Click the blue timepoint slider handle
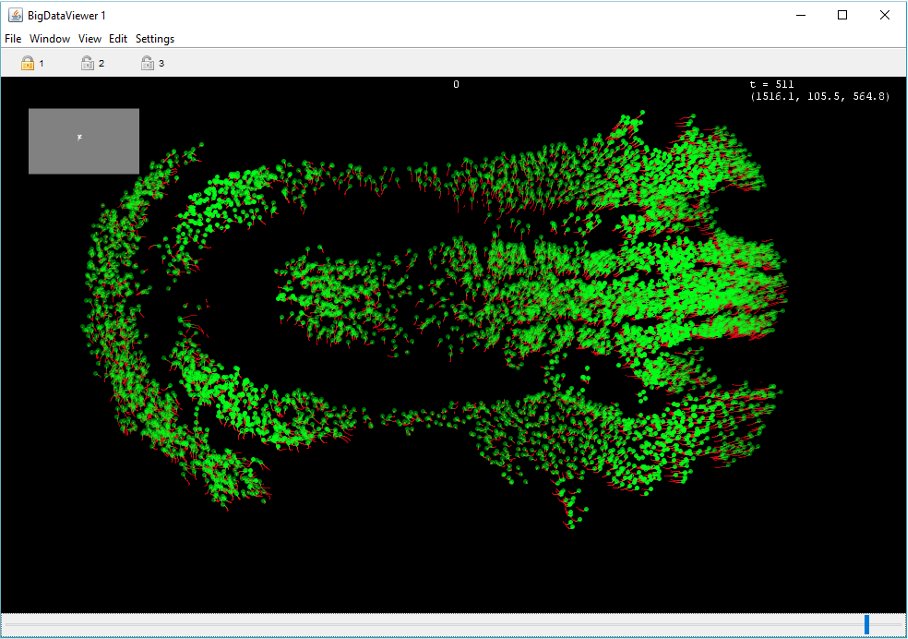 pos(866,623)
